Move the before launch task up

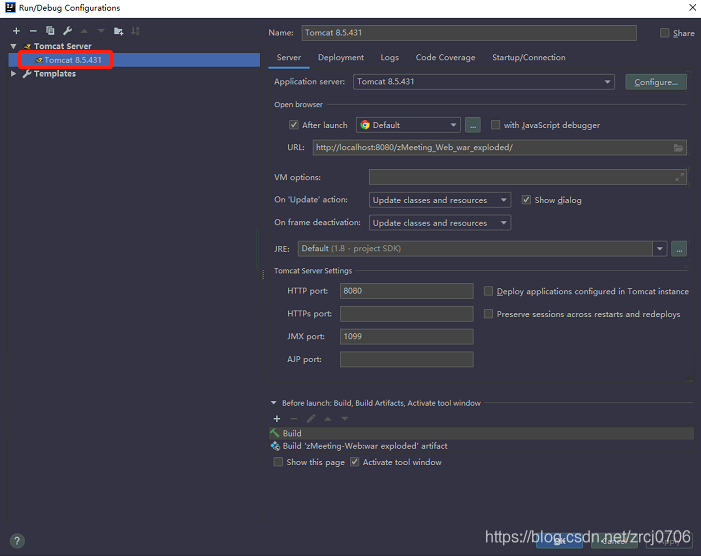click(x=328, y=419)
